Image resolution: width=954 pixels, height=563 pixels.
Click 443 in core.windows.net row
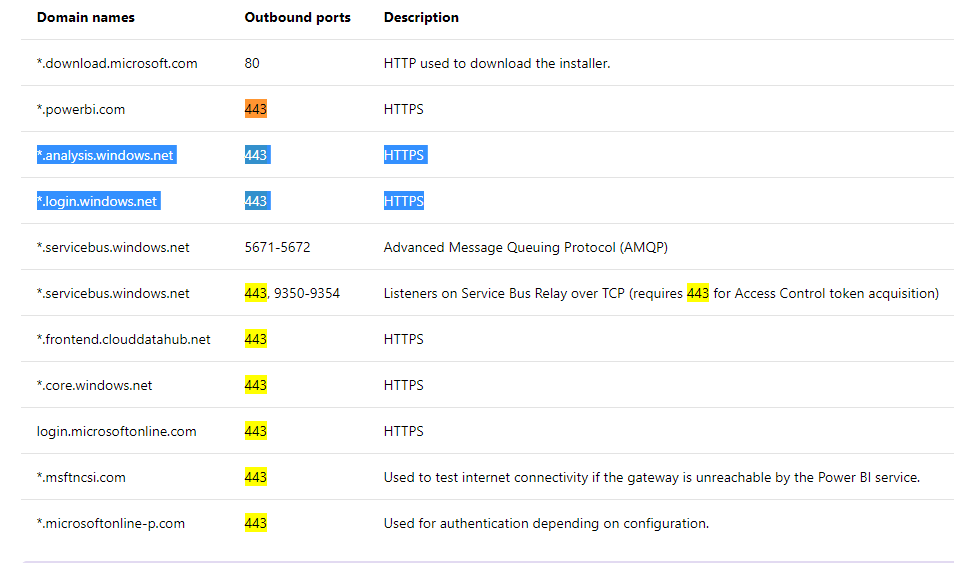256,385
